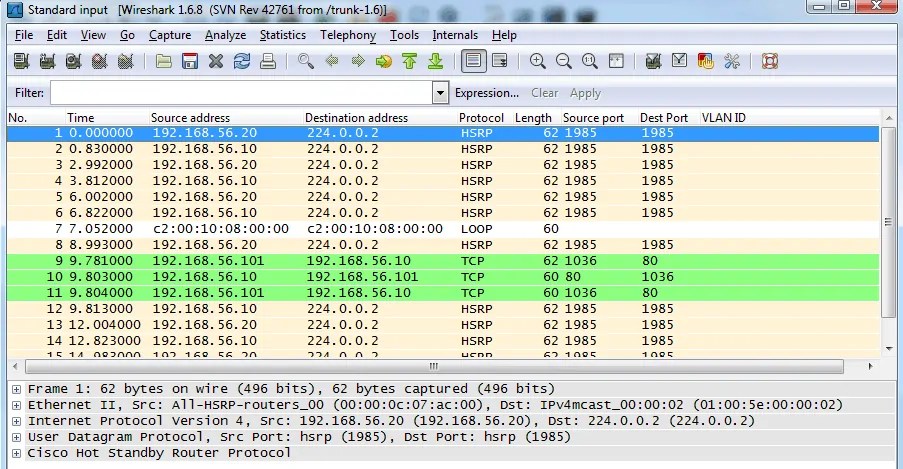903x469 pixels.
Task: Open the Tools menu
Action: click(404, 35)
